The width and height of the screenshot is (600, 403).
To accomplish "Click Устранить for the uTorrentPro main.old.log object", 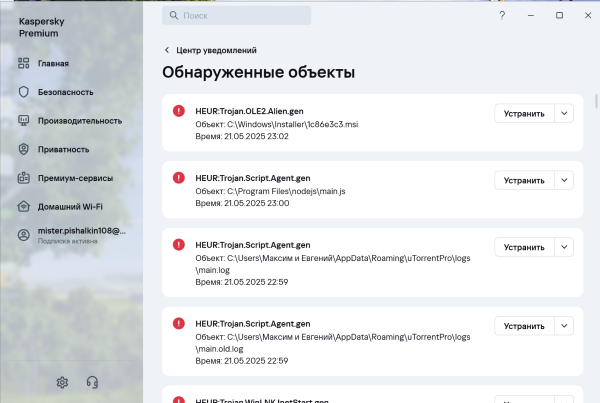I will tap(524, 326).
